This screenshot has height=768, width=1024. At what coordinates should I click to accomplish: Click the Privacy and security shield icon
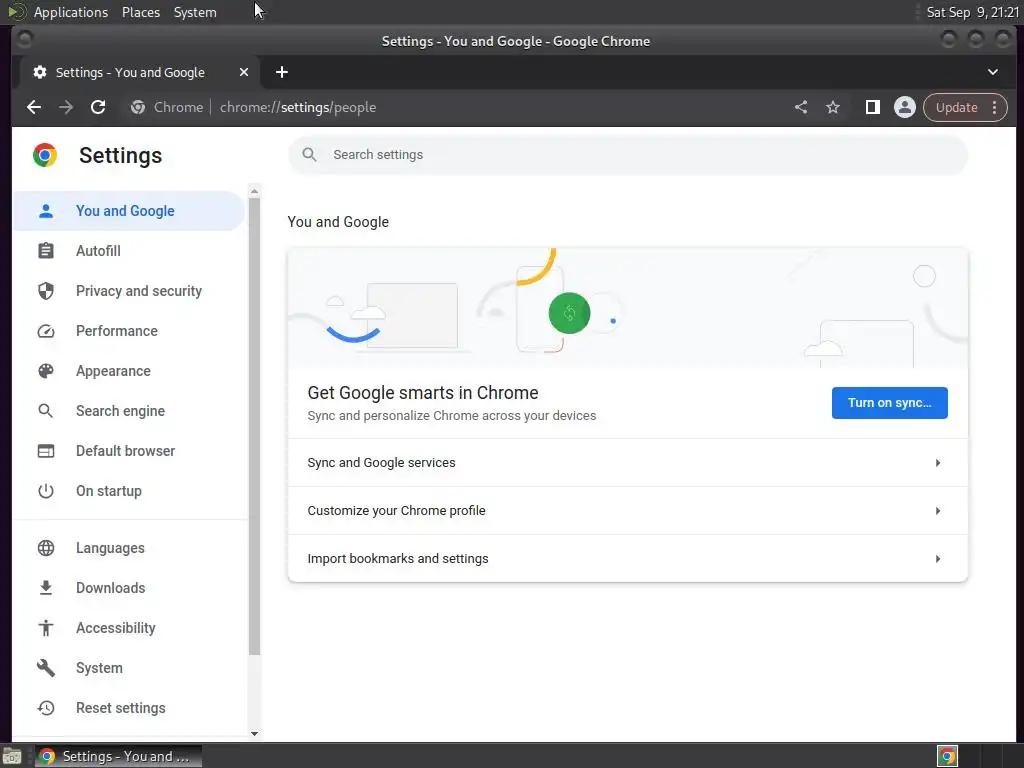(46, 291)
